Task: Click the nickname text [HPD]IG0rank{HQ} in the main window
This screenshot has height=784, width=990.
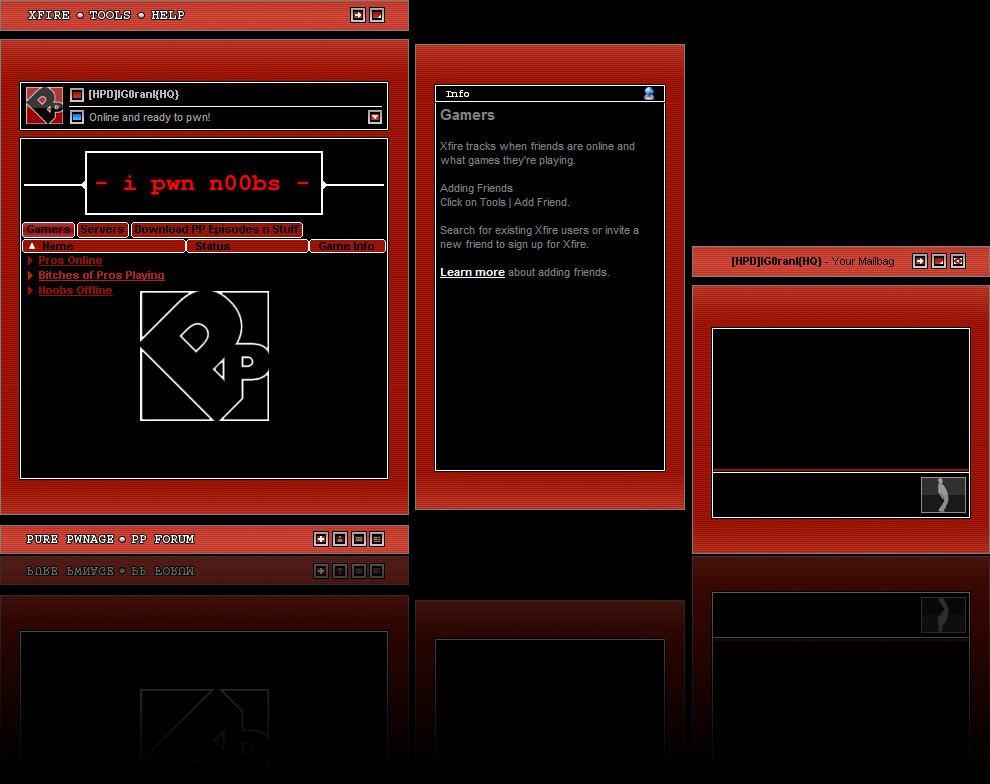Action: [134, 94]
